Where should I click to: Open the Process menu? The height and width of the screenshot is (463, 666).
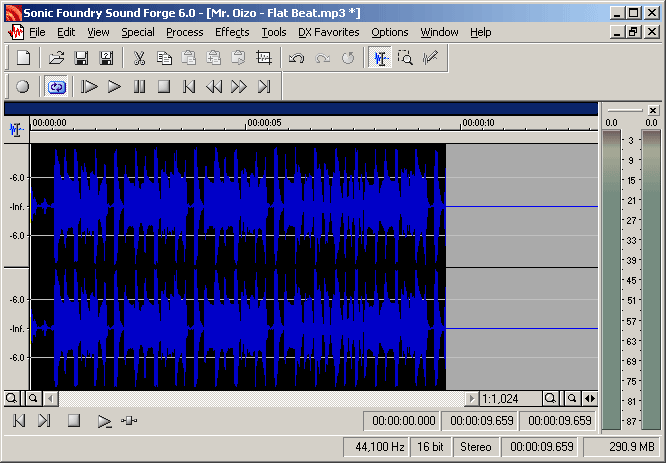pos(184,32)
